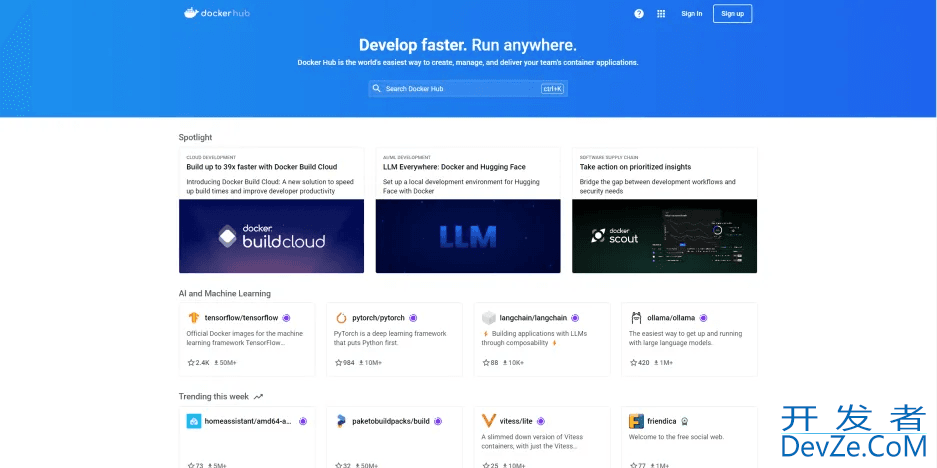
Task: Click the ctrl+K shortcut badge
Action: (552, 88)
